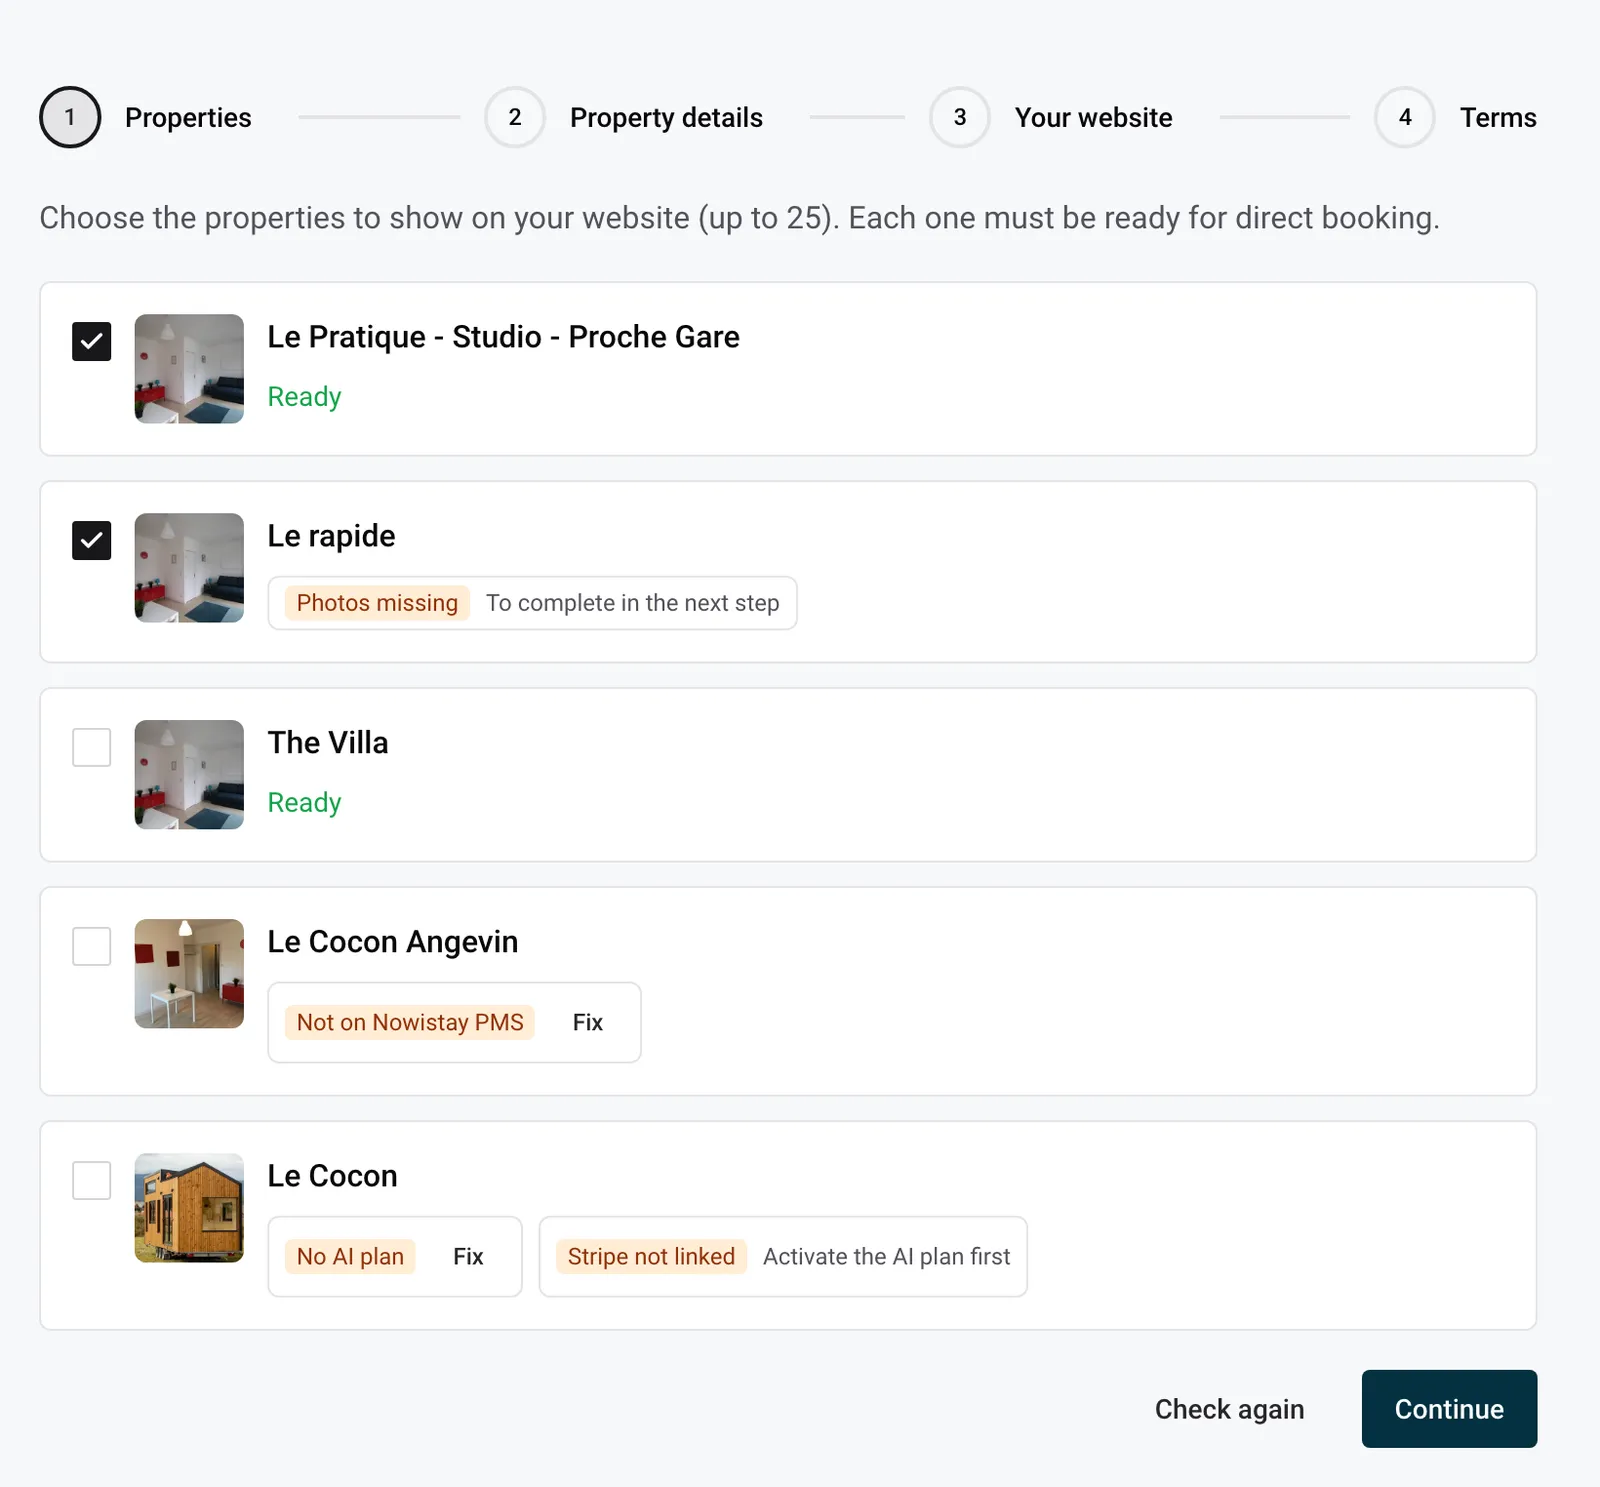Click 'Activate the AI plan first' text
1600x1487 pixels.
tap(887, 1256)
